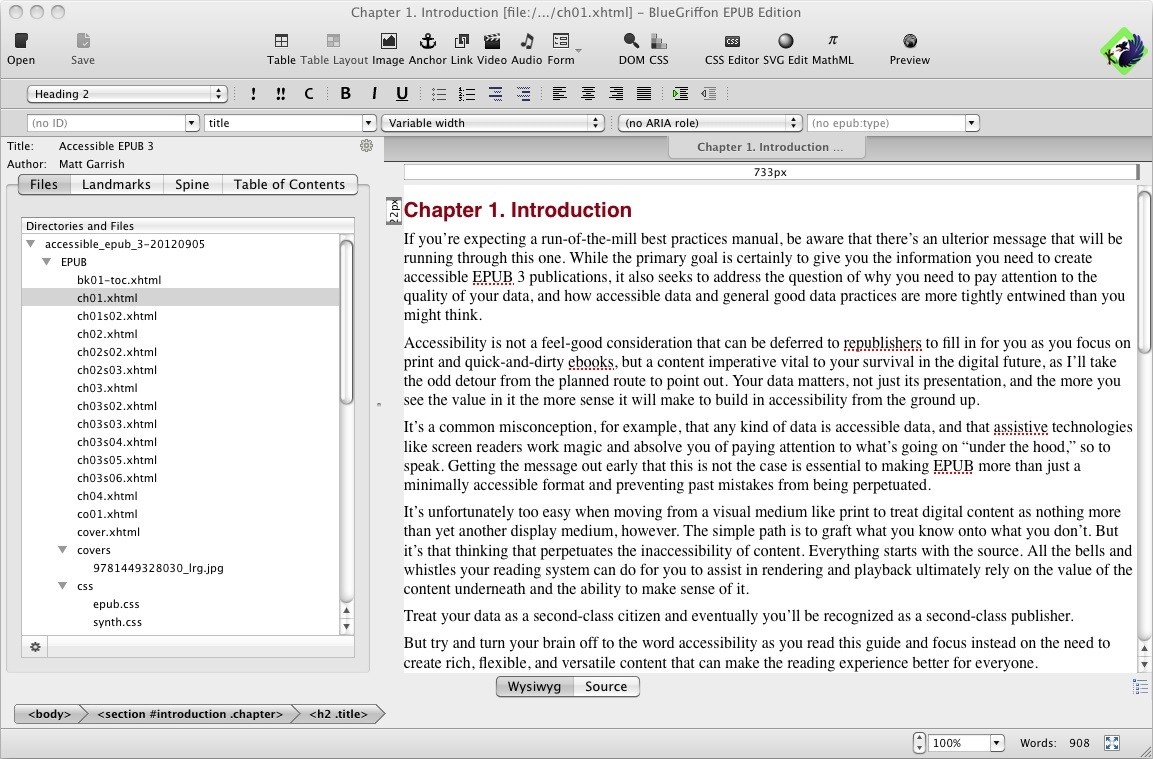
Task: Increase indentation of the paragraph
Action: coord(680,93)
